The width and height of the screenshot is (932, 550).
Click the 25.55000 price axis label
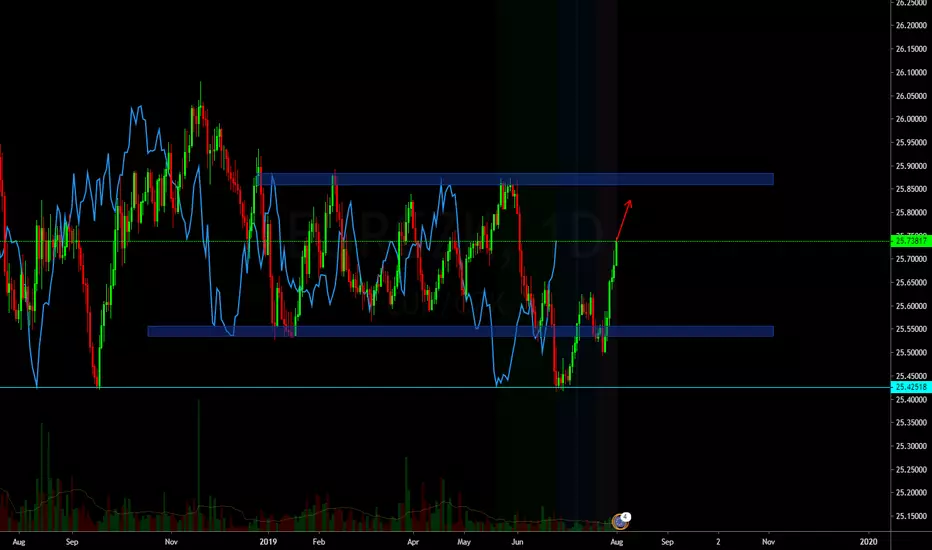coord(911,329)
